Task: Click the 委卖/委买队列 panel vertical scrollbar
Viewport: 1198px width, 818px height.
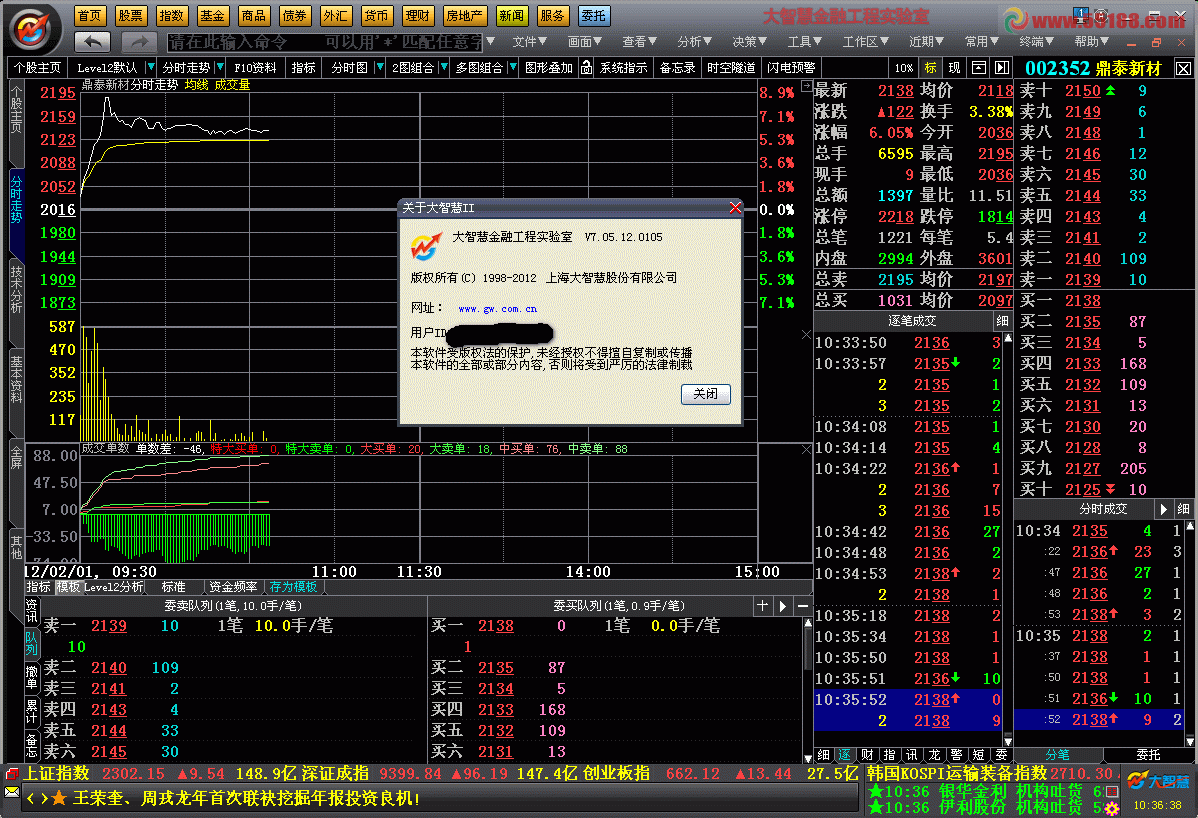Action: pyautogui.click(x=808, y=690)
